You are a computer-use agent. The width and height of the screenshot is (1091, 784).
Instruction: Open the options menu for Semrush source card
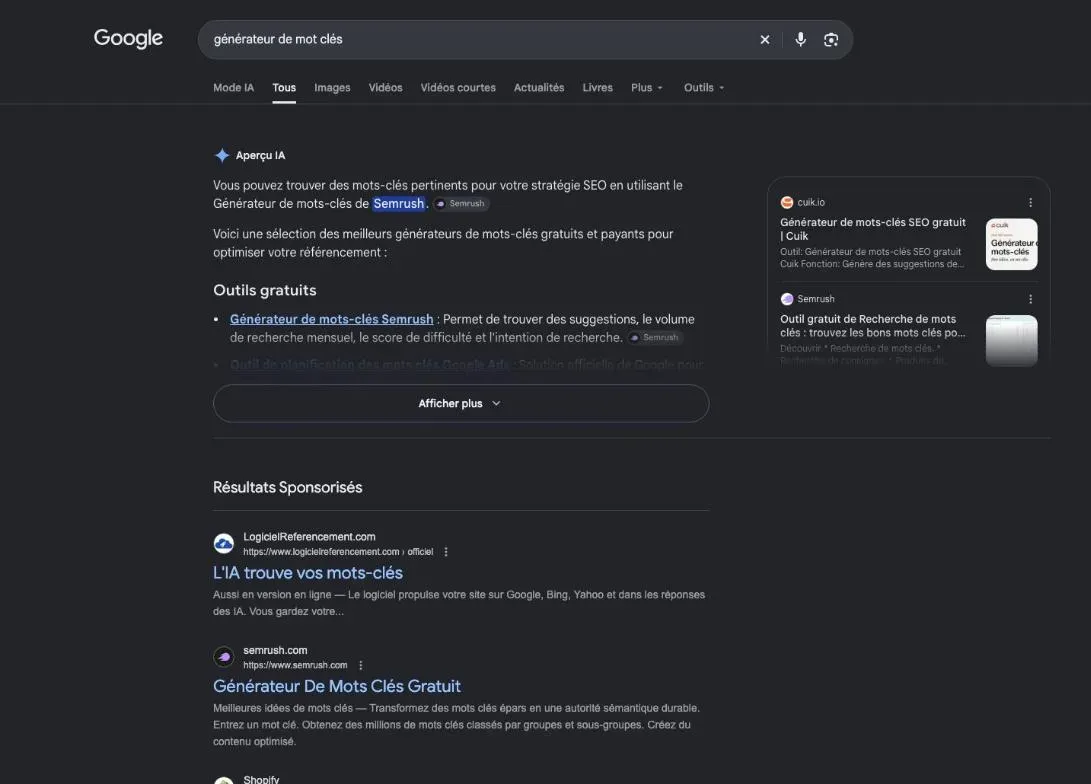(x=1030, y=299)
